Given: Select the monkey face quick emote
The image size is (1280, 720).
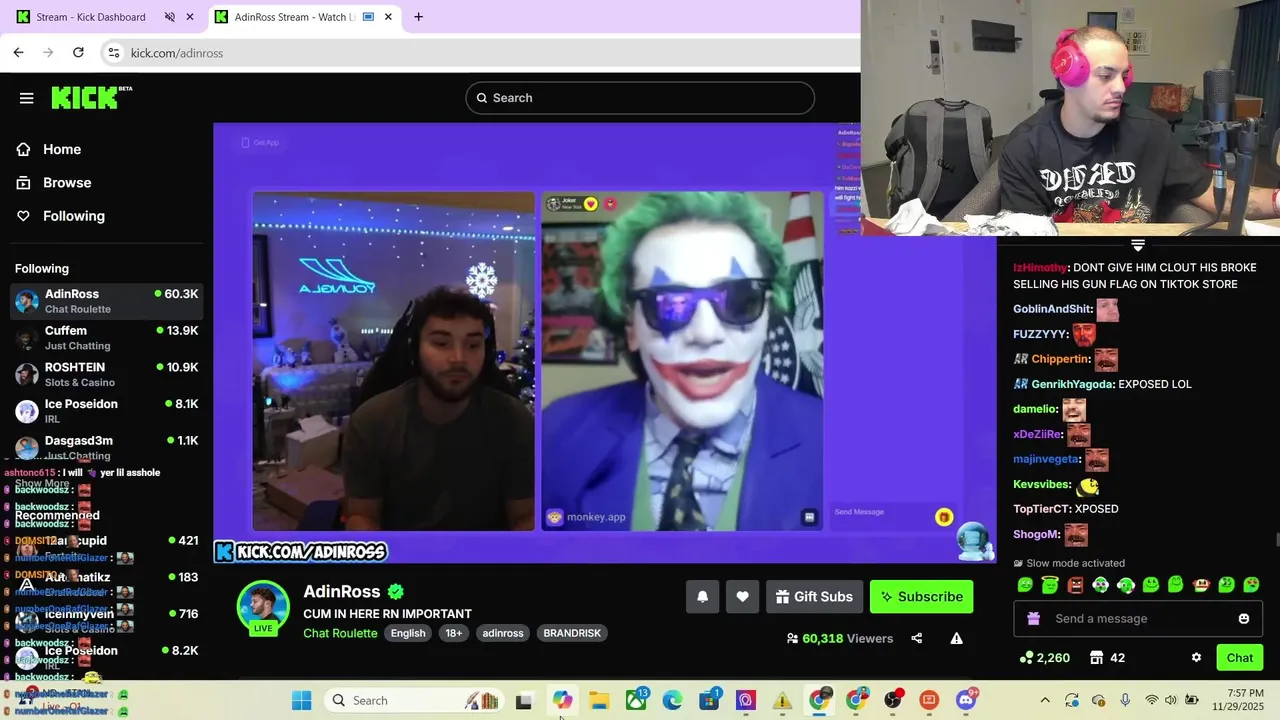Looking at the screenshot, I should pyautogui.click(x=1201, y=585).
